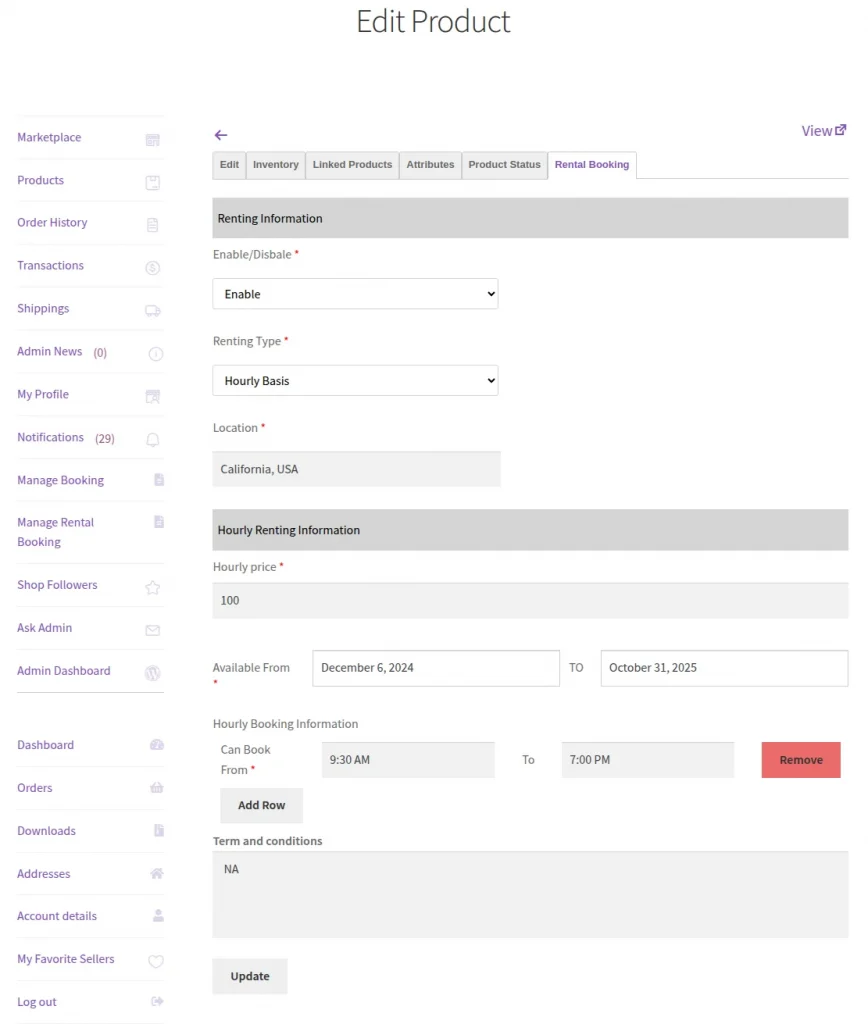Open the View product link
The height and width of the screenshot is (1024, 868).
click(x=823, y=131)
